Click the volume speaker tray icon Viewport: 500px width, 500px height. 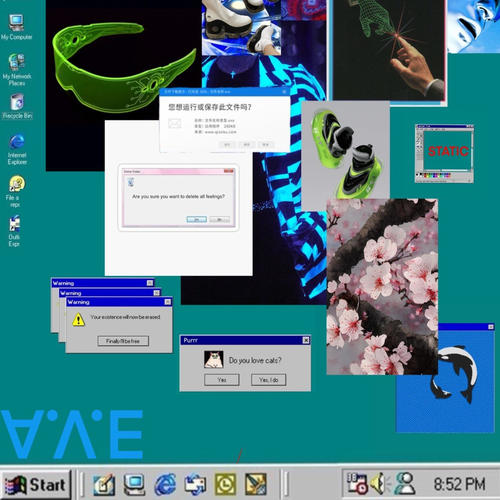coord(379,484)
